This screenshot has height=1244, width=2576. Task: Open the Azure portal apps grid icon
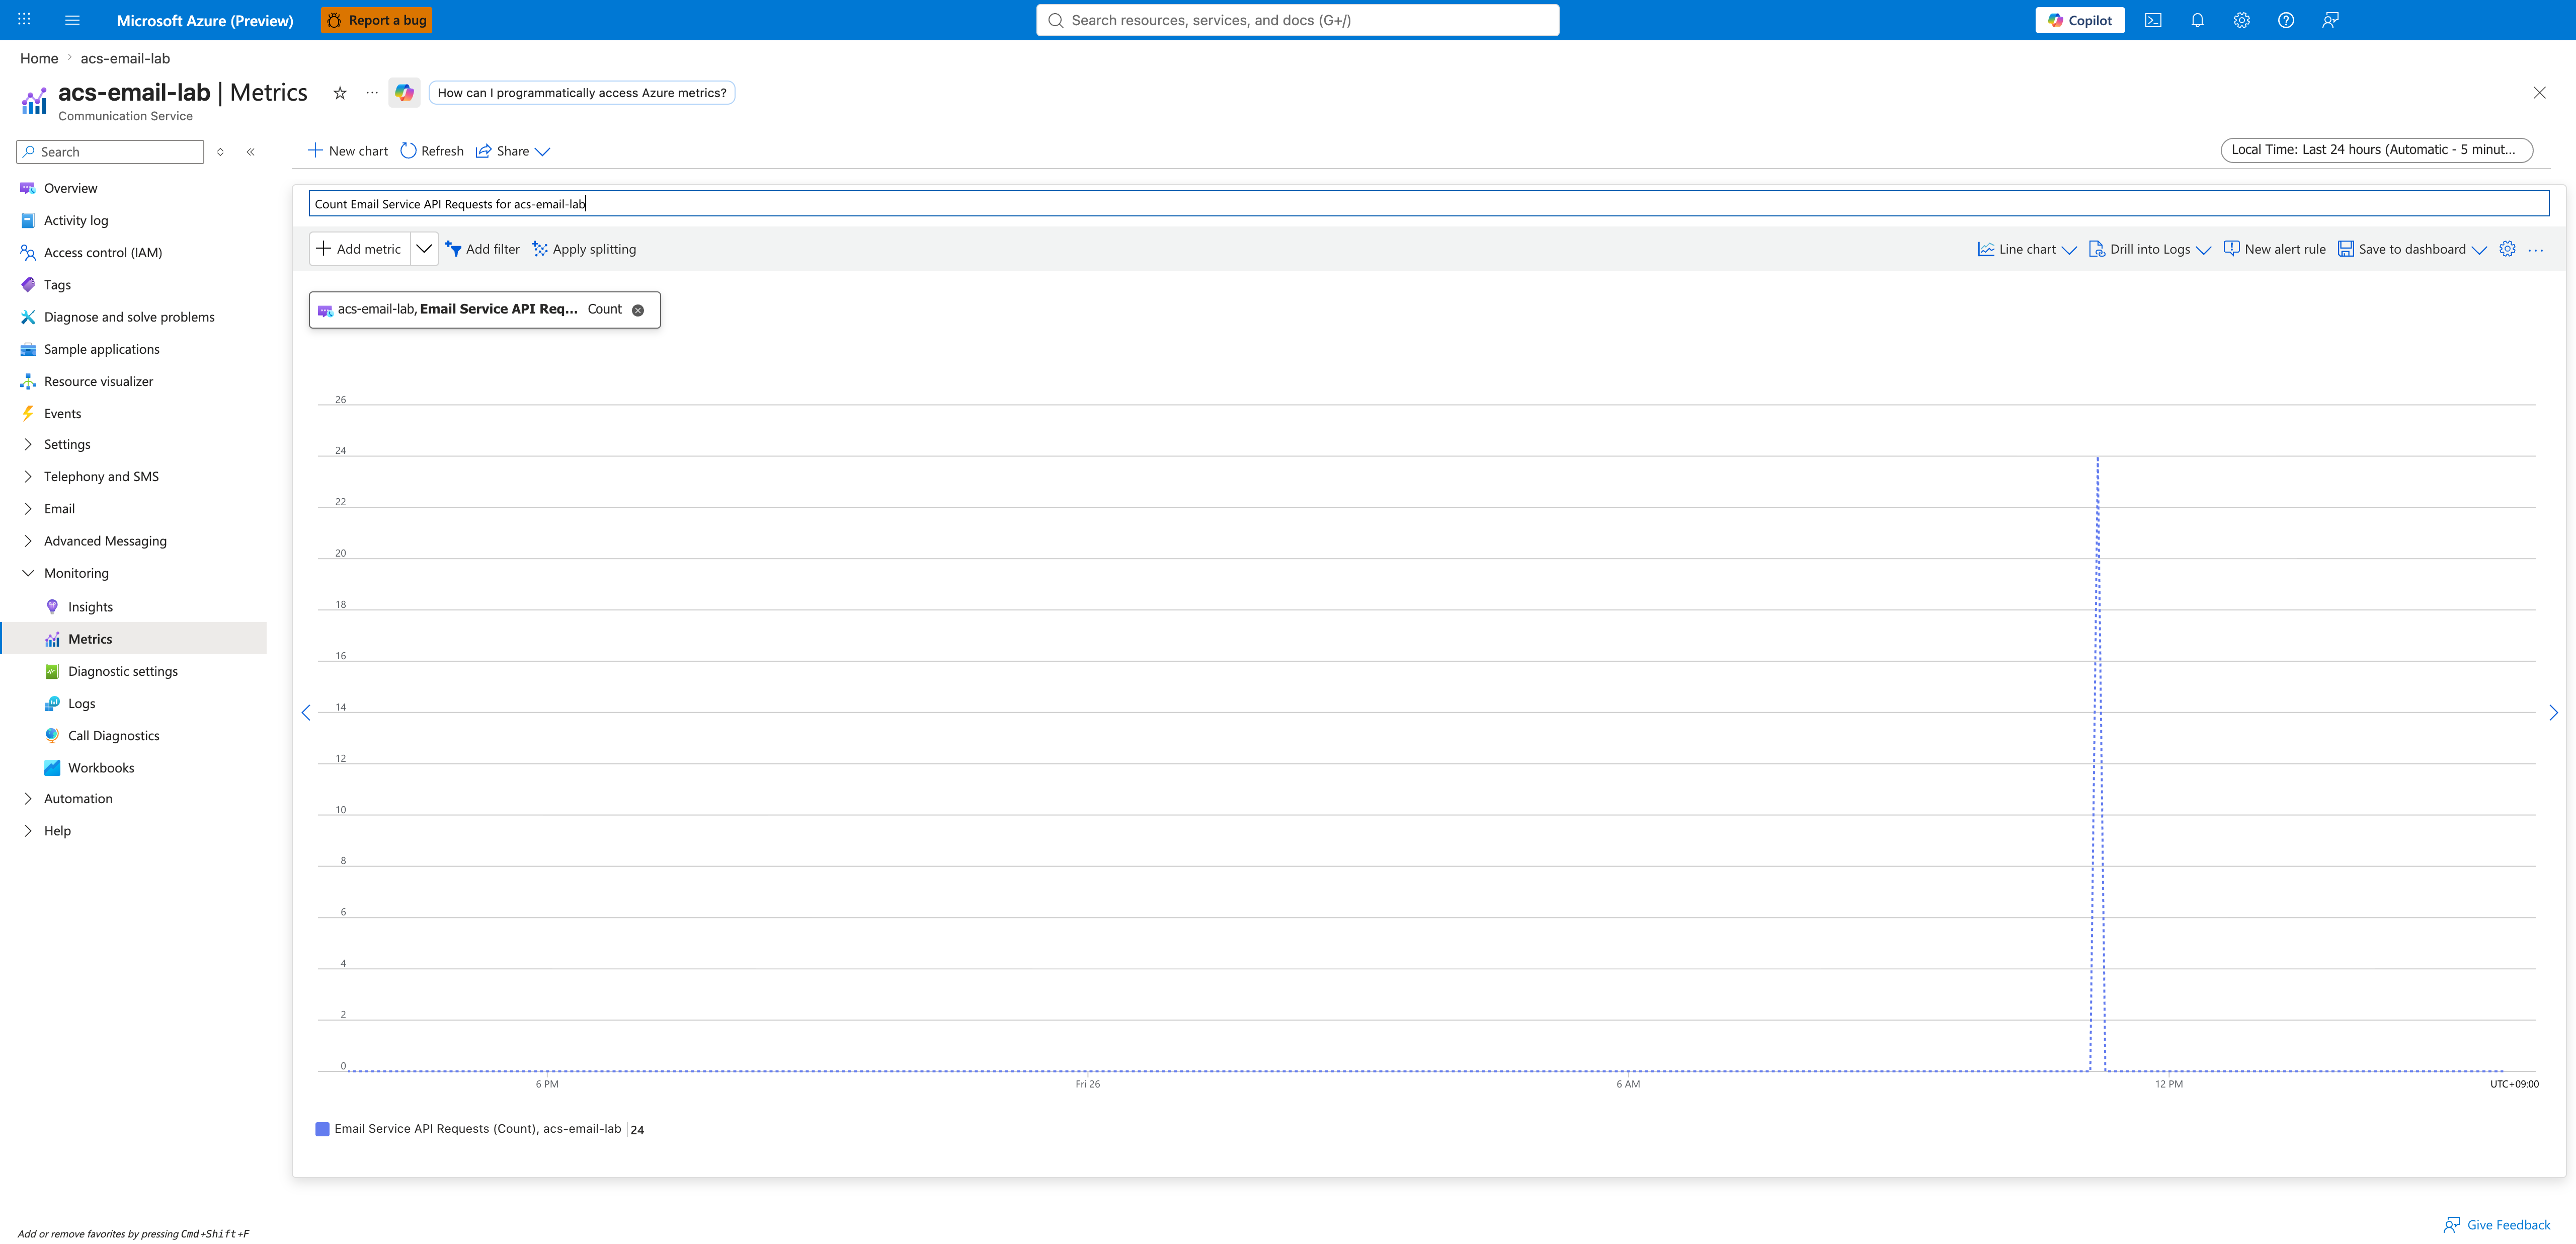click(x=25, y=20)
